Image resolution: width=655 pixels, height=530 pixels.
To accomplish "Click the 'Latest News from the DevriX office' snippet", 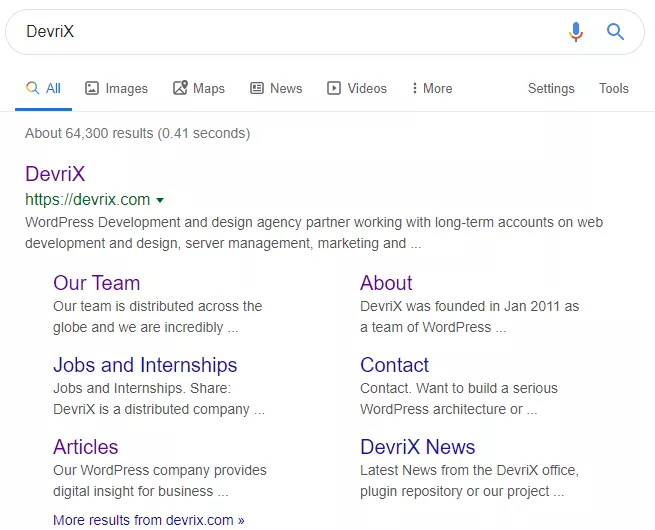I will point(470,480).
